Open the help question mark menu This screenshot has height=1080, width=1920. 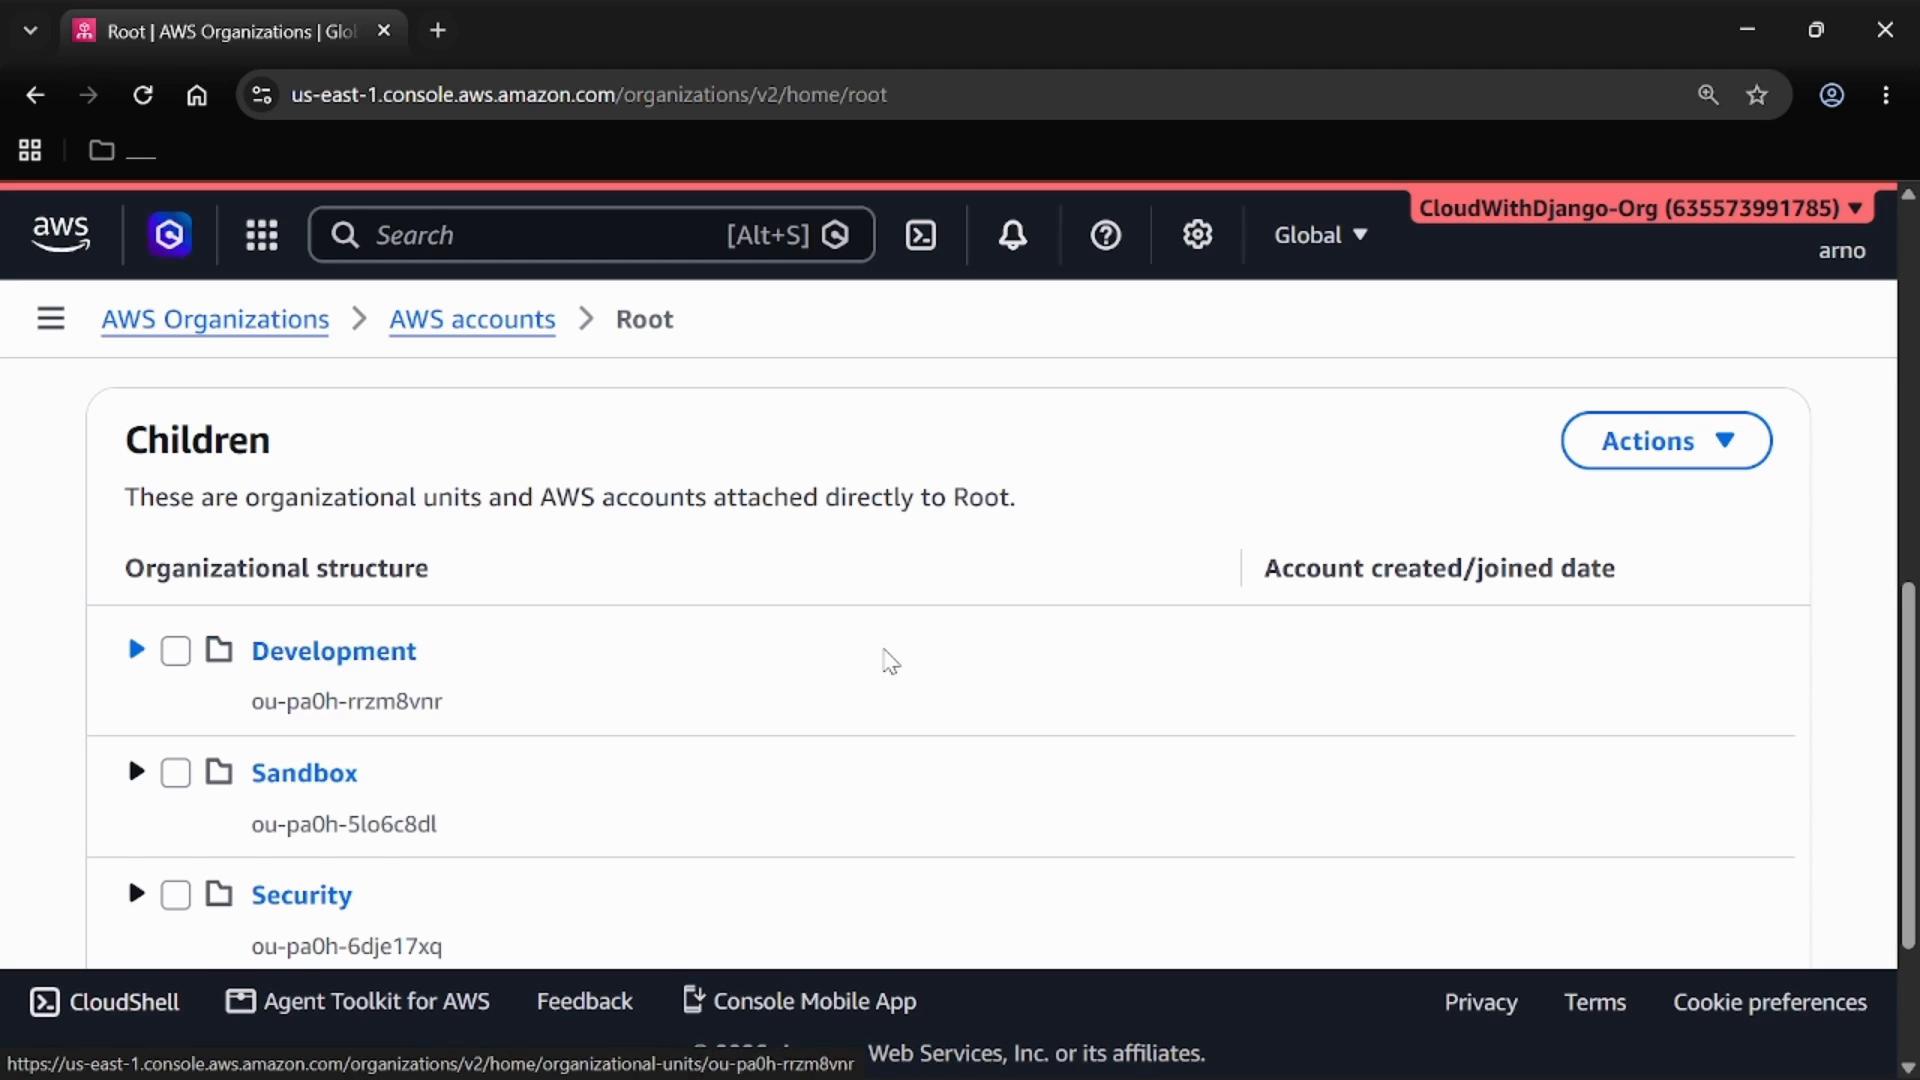click(1105, 235)
